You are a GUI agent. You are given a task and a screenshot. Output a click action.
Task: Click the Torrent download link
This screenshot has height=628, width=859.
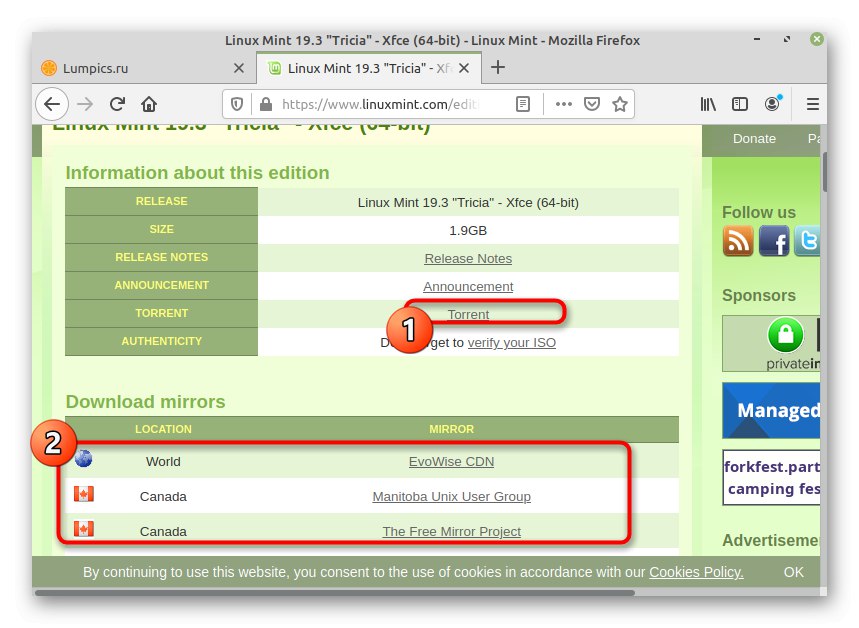468,315
